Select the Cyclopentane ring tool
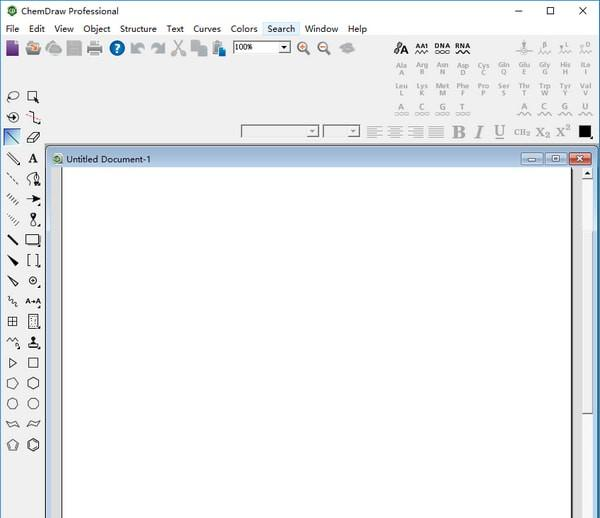Image resolution: width=600 pixels, height=518 pixels. 13,383
